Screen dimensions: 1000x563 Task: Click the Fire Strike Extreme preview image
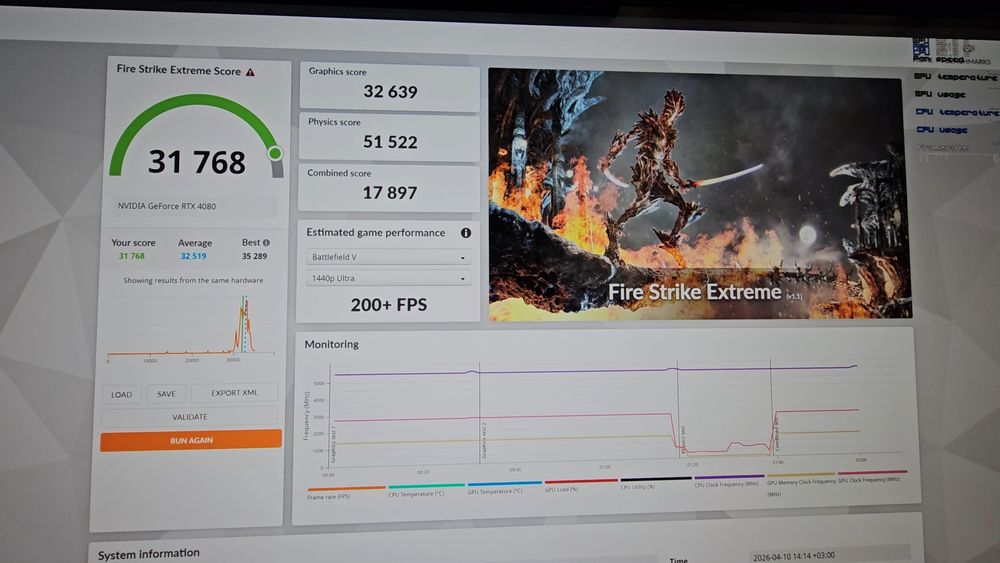[700, 194]
